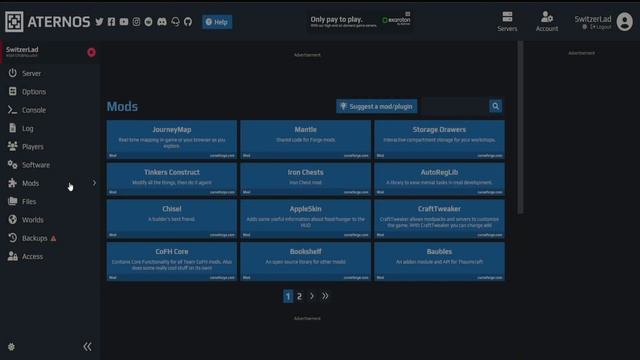Image resolution: width=640 pixels, height=360 pixels.
Task: Click the red server status indicator
Action: point(91,52)
